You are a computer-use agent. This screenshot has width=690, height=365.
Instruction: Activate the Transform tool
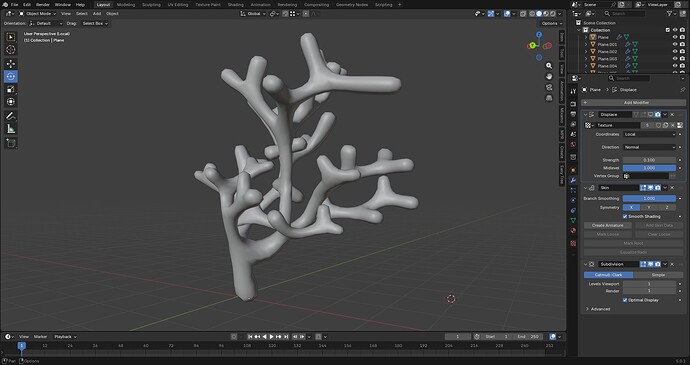click(11, 102)
